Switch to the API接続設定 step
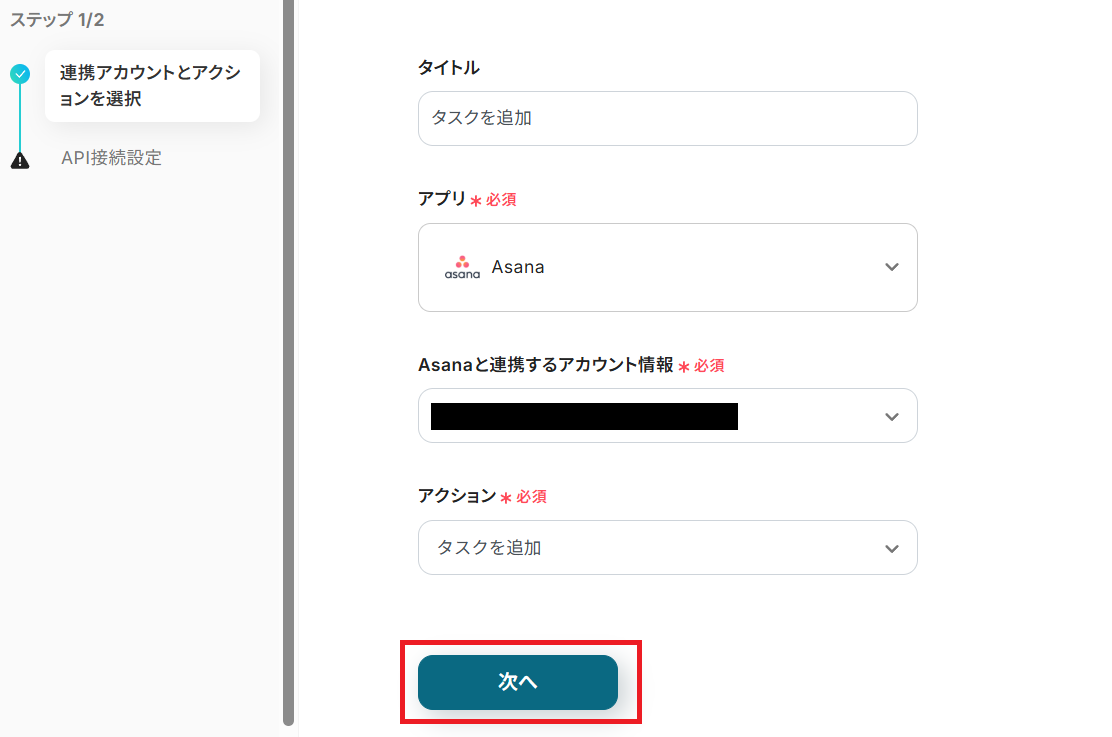The image size is (1112, 737). coord(111,158)
